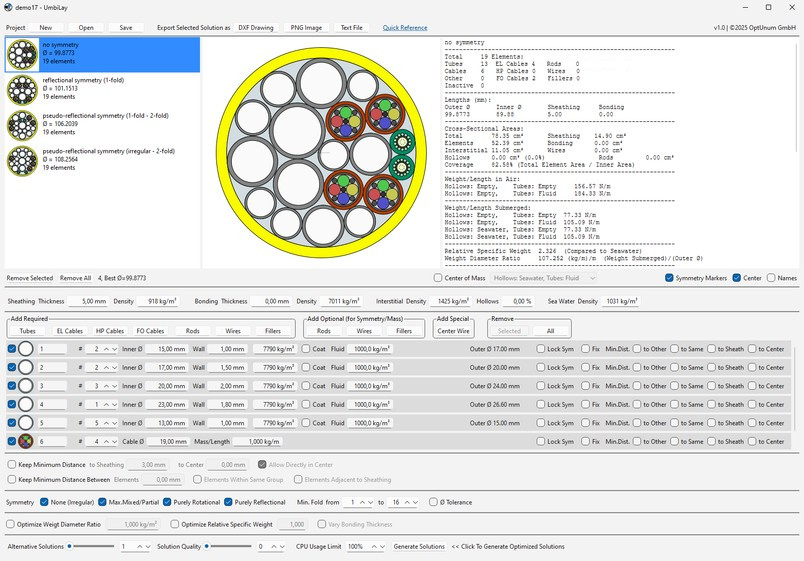Image resolution: width=804 pixels, height=561 pixels.
Task: Enable the Names checkbox
Action: pyautogui.click(x=771, y=278)
